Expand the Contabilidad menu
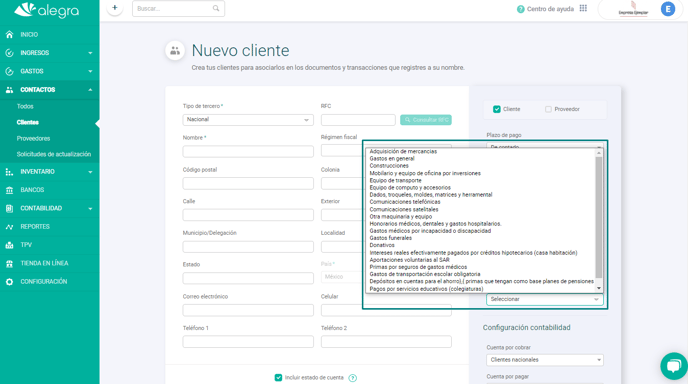 [50, 208]
